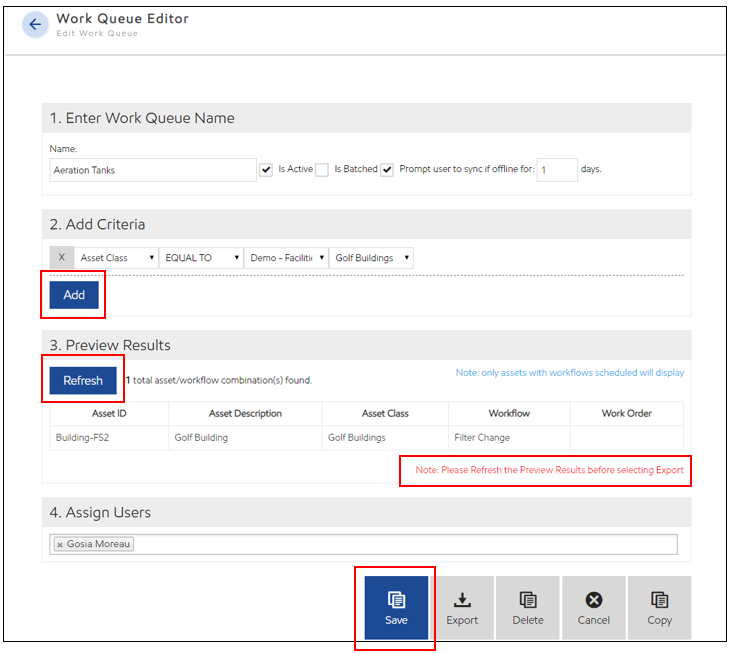This screenshot has height=653, width=729.
Task: Refresh the preview results
Action: pos(83,380)
